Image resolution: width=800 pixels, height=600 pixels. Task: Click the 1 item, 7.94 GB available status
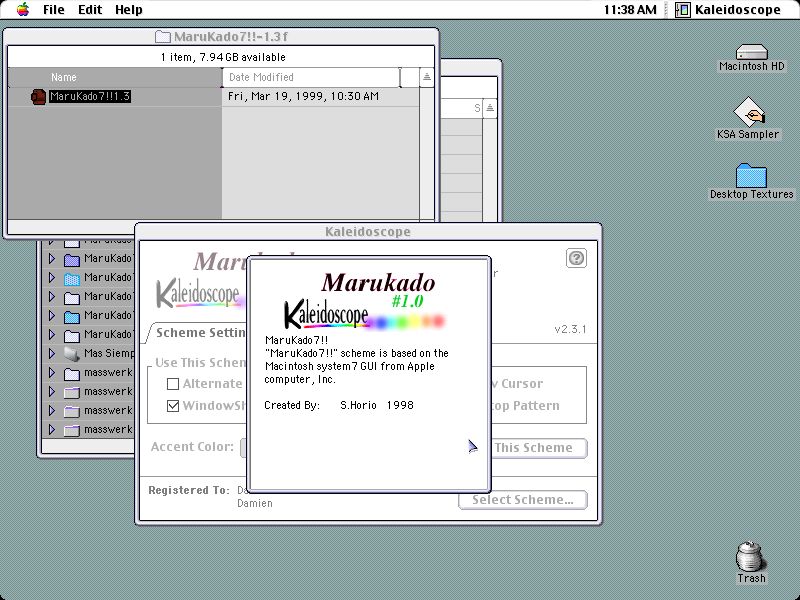coord(223,57)
